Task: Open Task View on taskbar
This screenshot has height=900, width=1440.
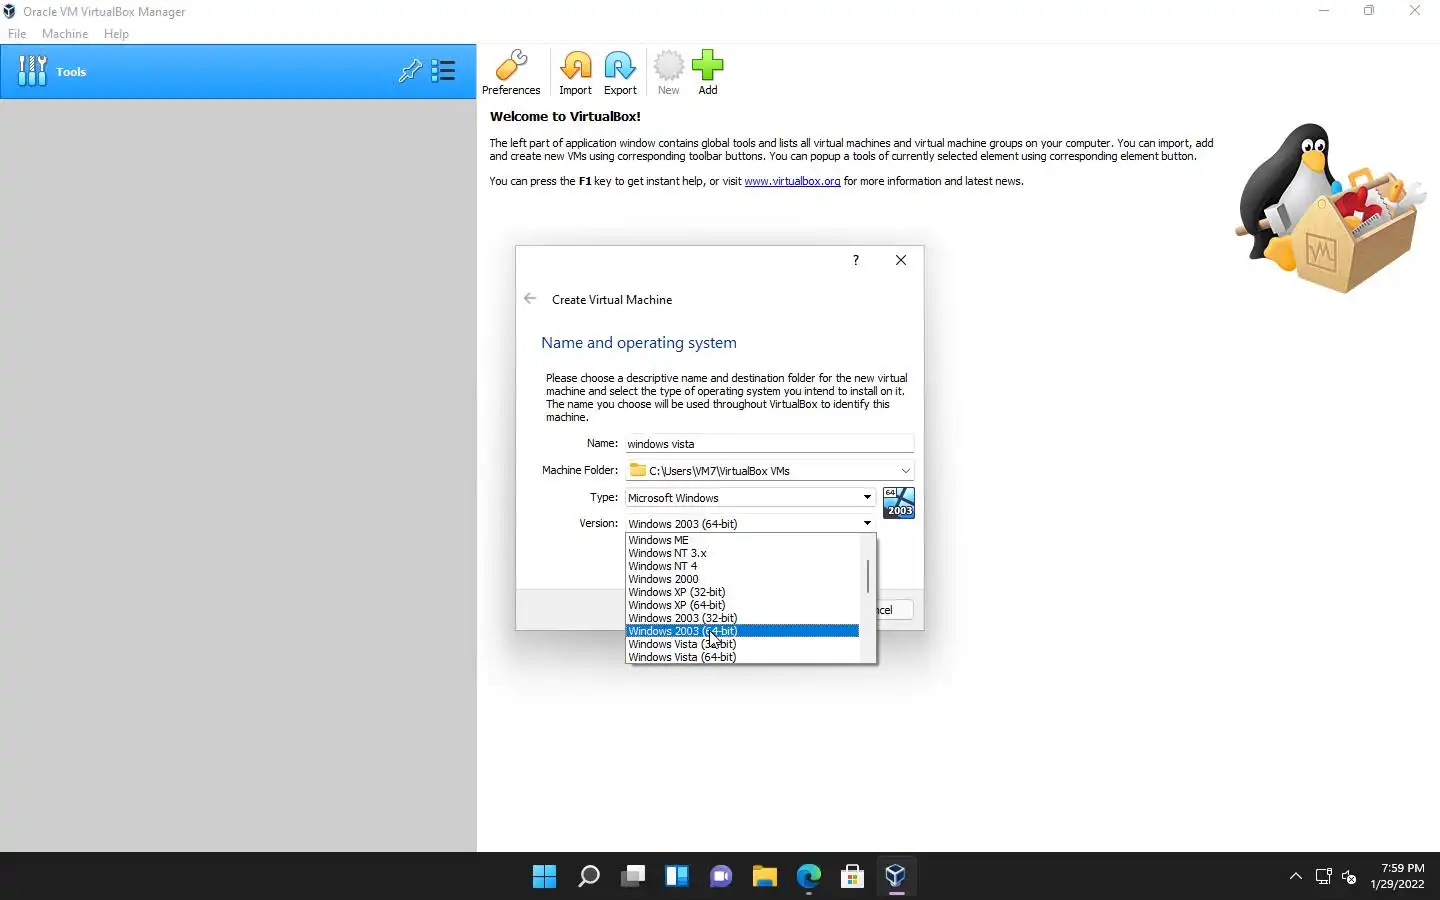Action: pyautogui.click(x=633, y=877)
